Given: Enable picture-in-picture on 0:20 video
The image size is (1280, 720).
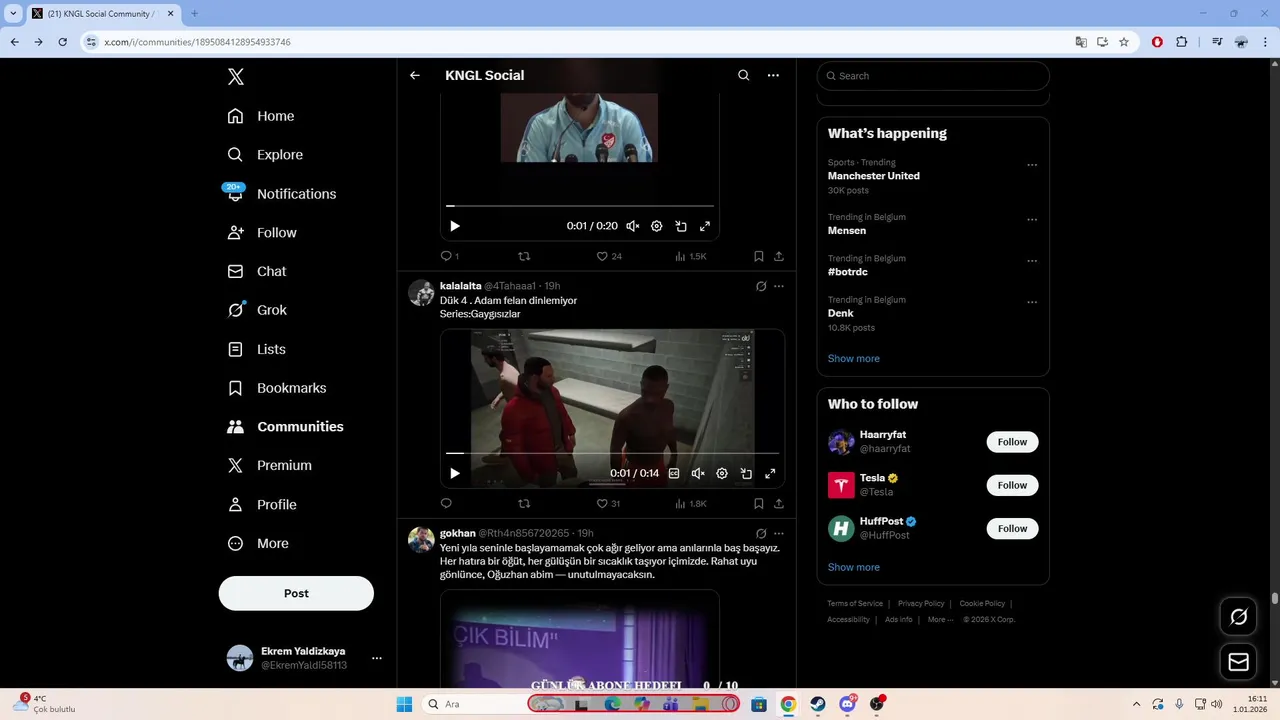Looking at the screenshot, I should tap(681, 226).
